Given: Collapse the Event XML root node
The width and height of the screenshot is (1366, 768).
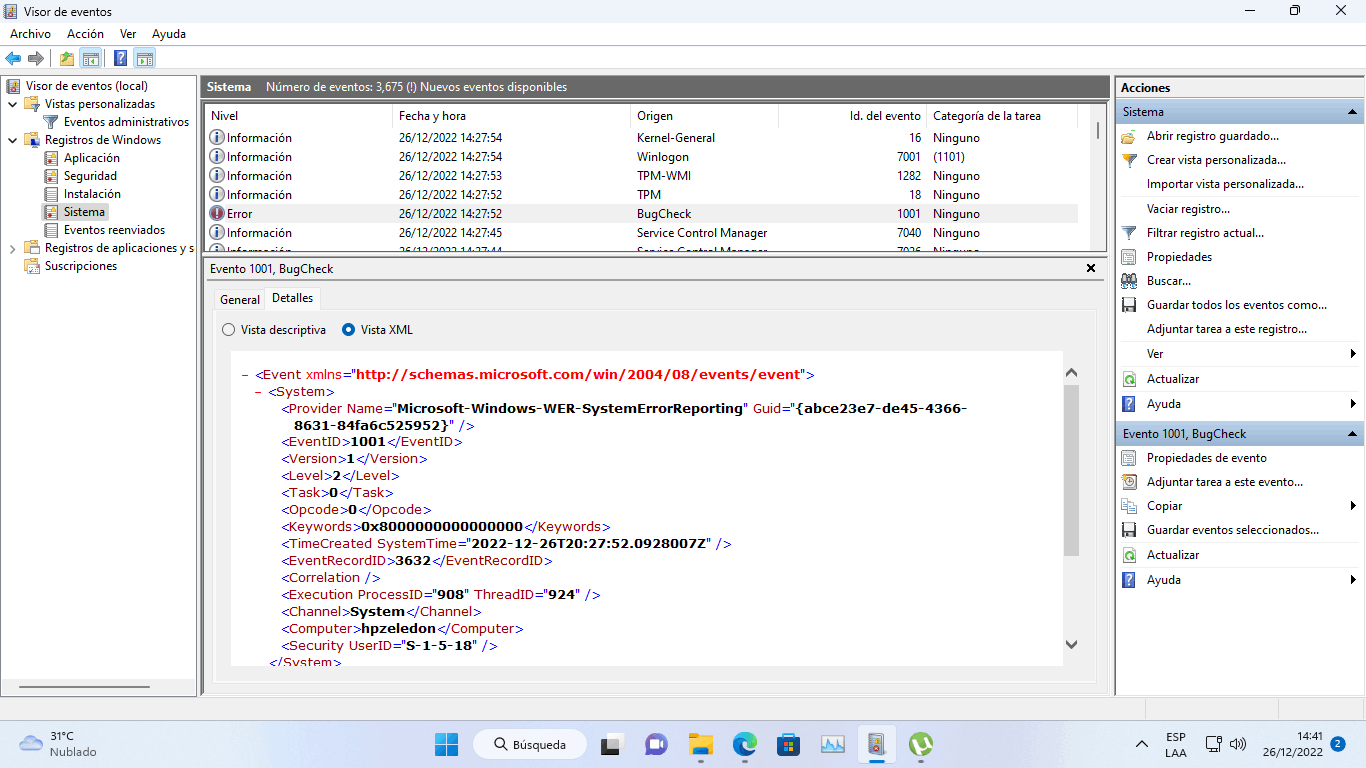Looking at the screenshot, I should [245, 375].
